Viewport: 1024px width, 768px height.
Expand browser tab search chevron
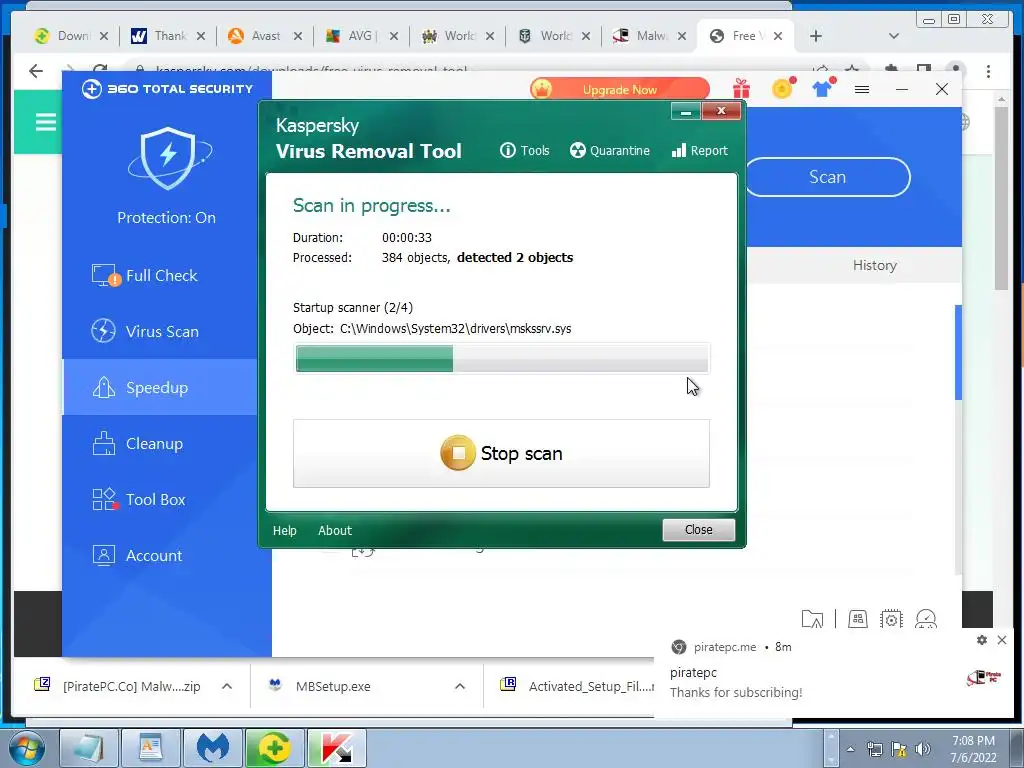click(894, 36)
